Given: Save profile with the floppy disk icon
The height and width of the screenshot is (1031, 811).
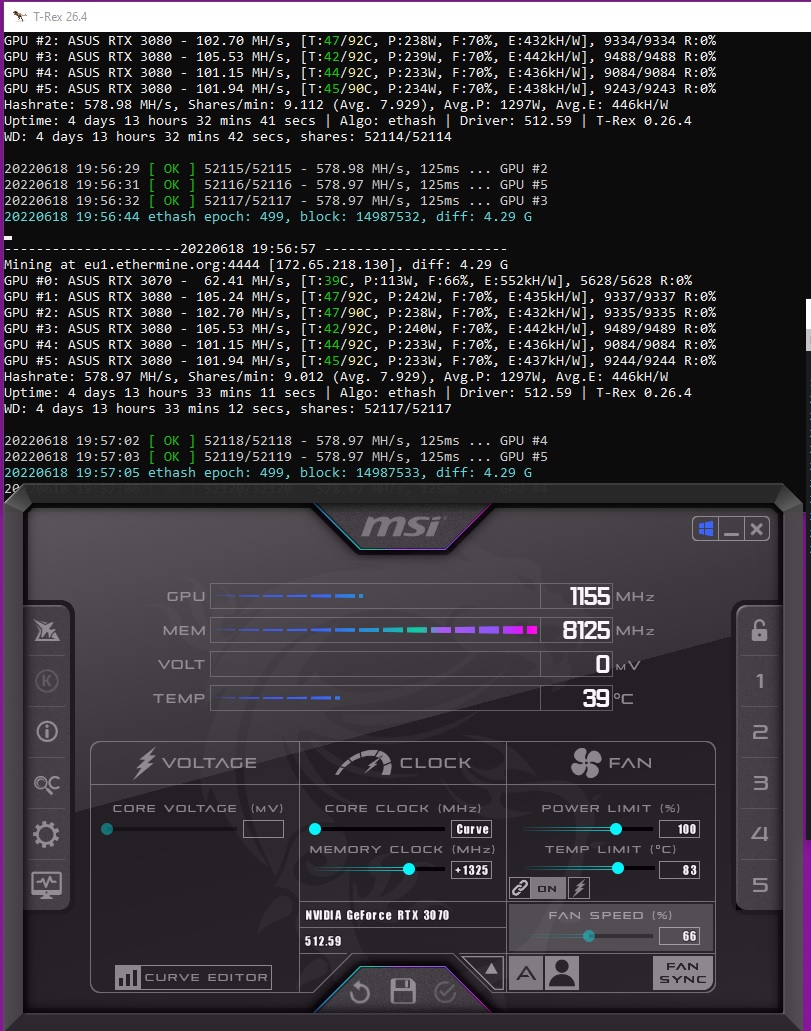Looking at the screenshot, I should tap(403, 991).
